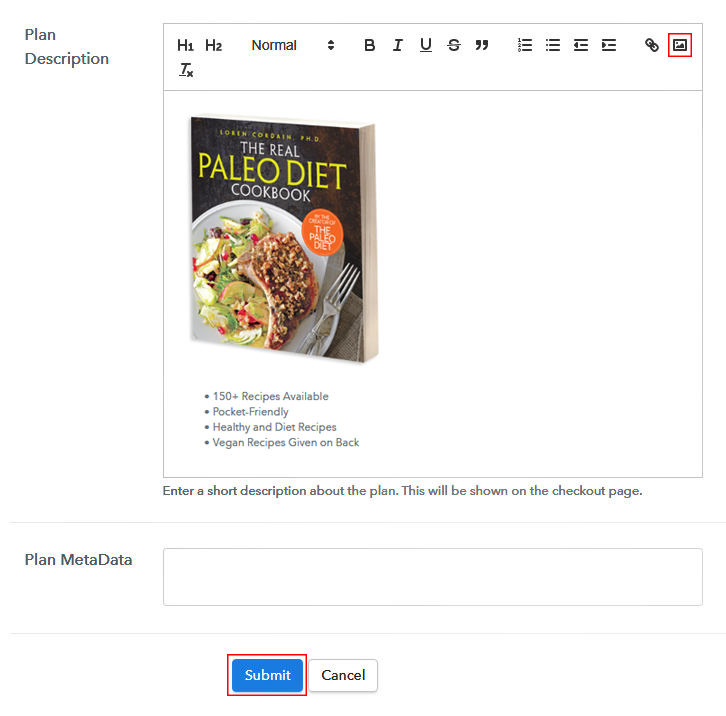
Task: Create a numbered list
Action: (525, 45)
